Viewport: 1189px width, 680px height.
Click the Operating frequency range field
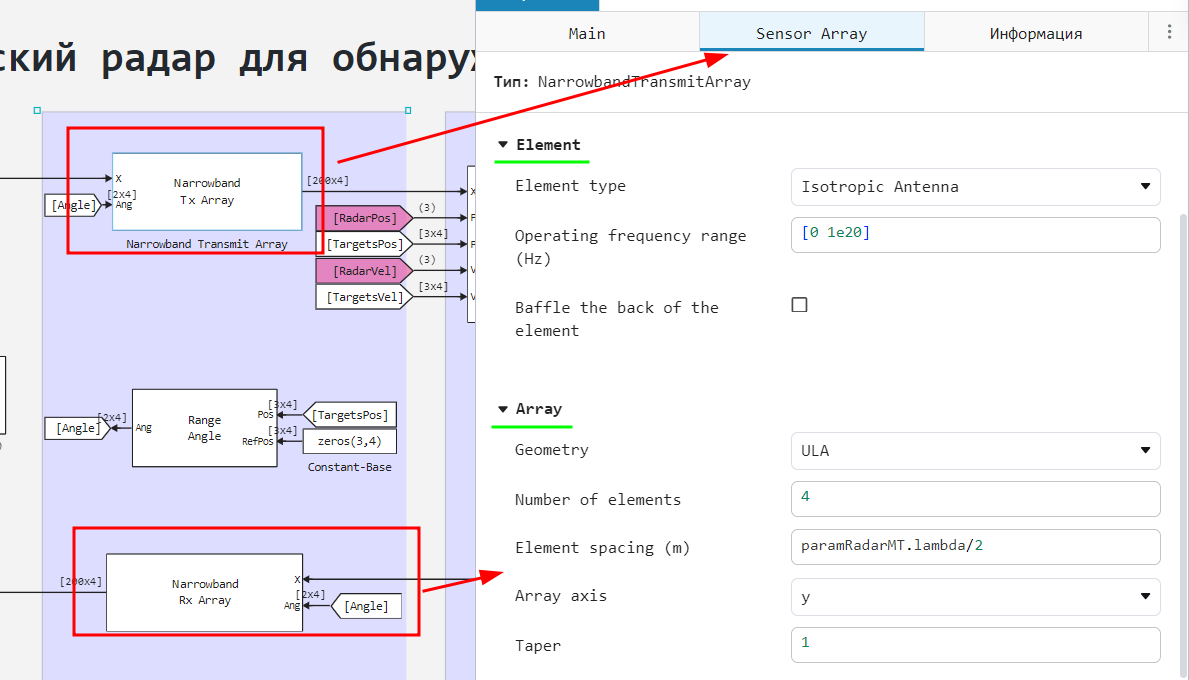[975, 235]
